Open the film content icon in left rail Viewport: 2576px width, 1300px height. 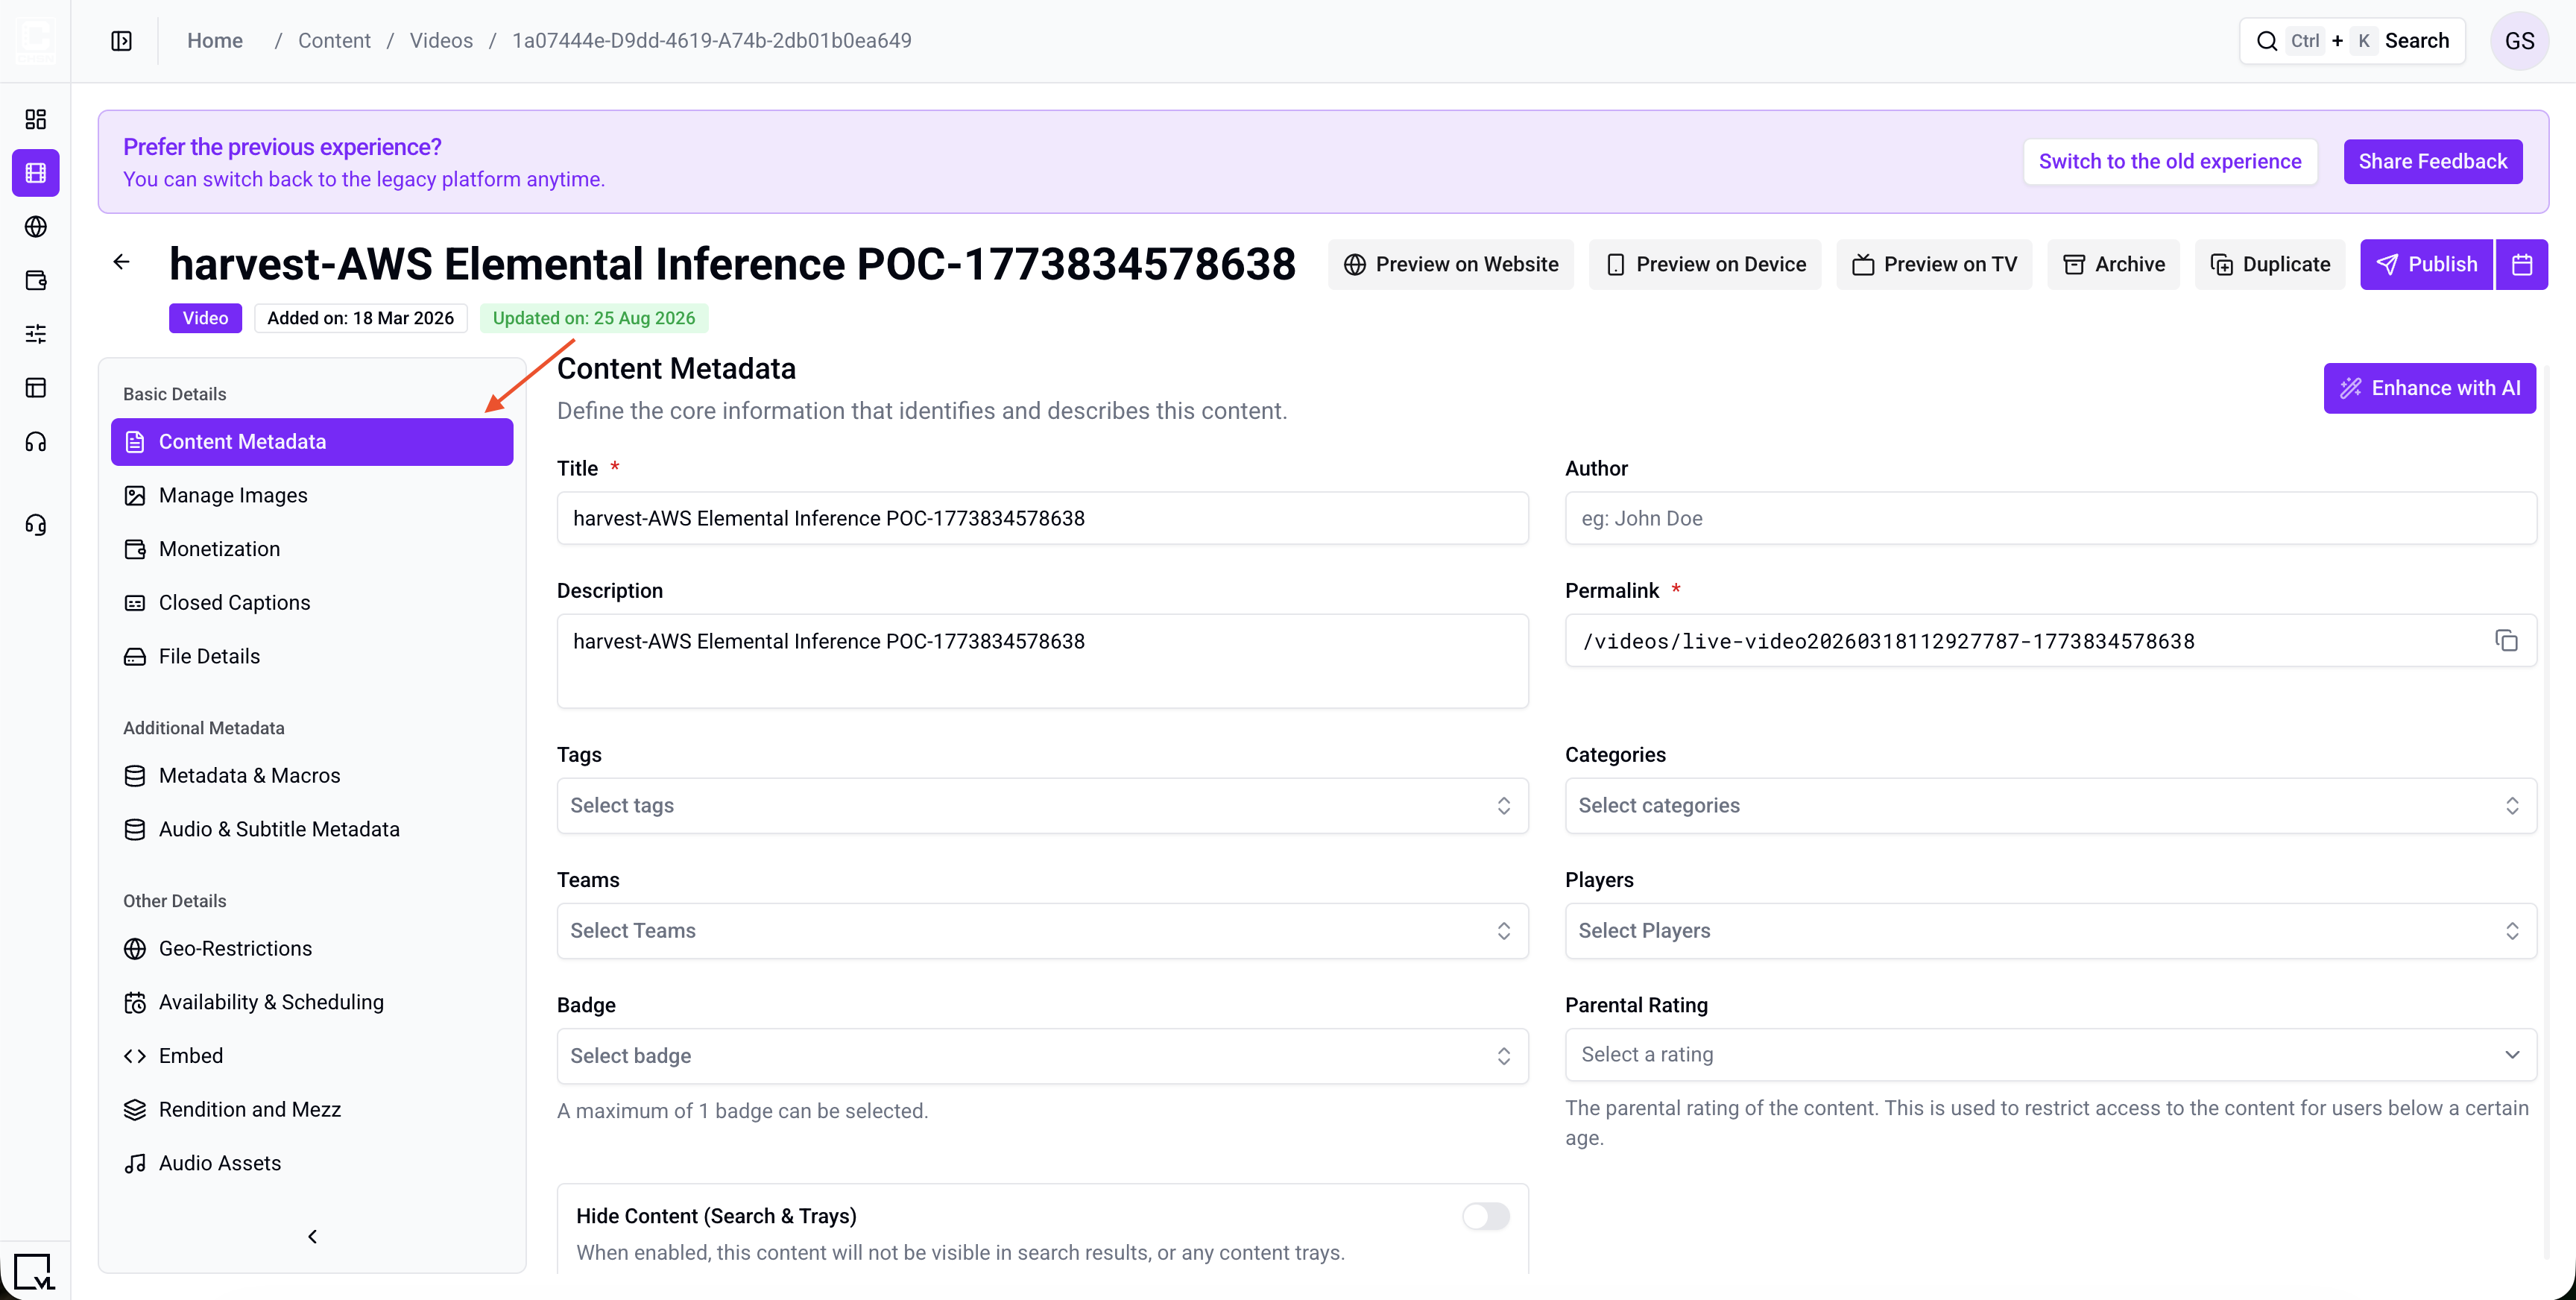(36, 173)
